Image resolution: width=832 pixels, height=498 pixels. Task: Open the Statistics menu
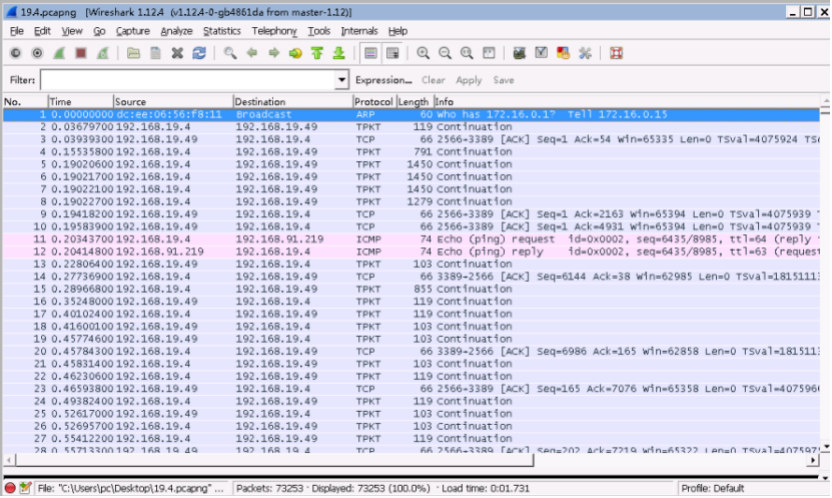(222, 31)
